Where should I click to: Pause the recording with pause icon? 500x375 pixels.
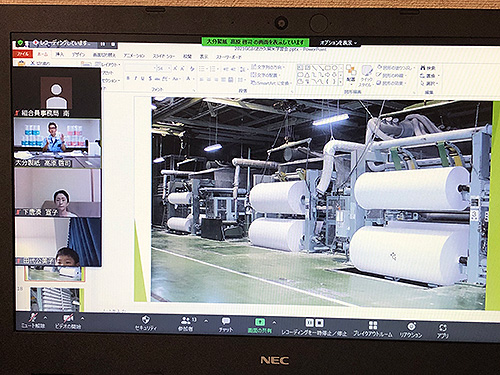coord(309,322)
